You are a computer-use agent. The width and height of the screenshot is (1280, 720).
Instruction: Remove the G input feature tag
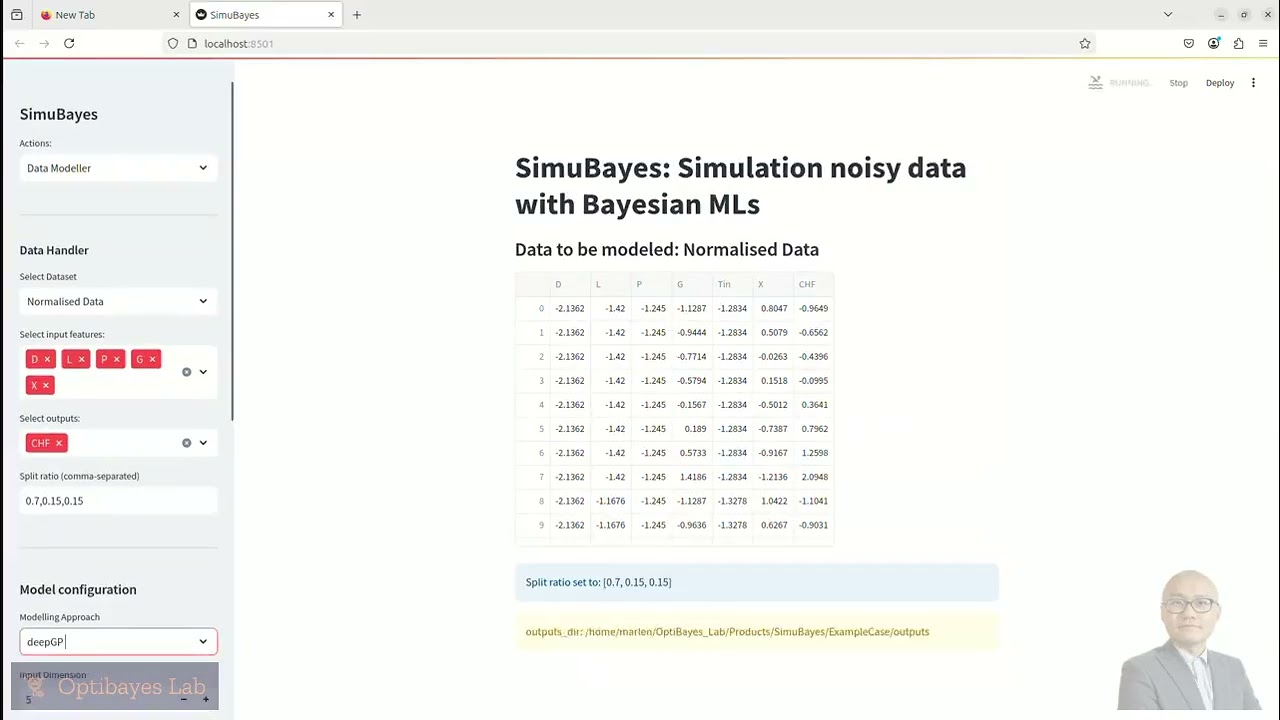click(152, 359)
